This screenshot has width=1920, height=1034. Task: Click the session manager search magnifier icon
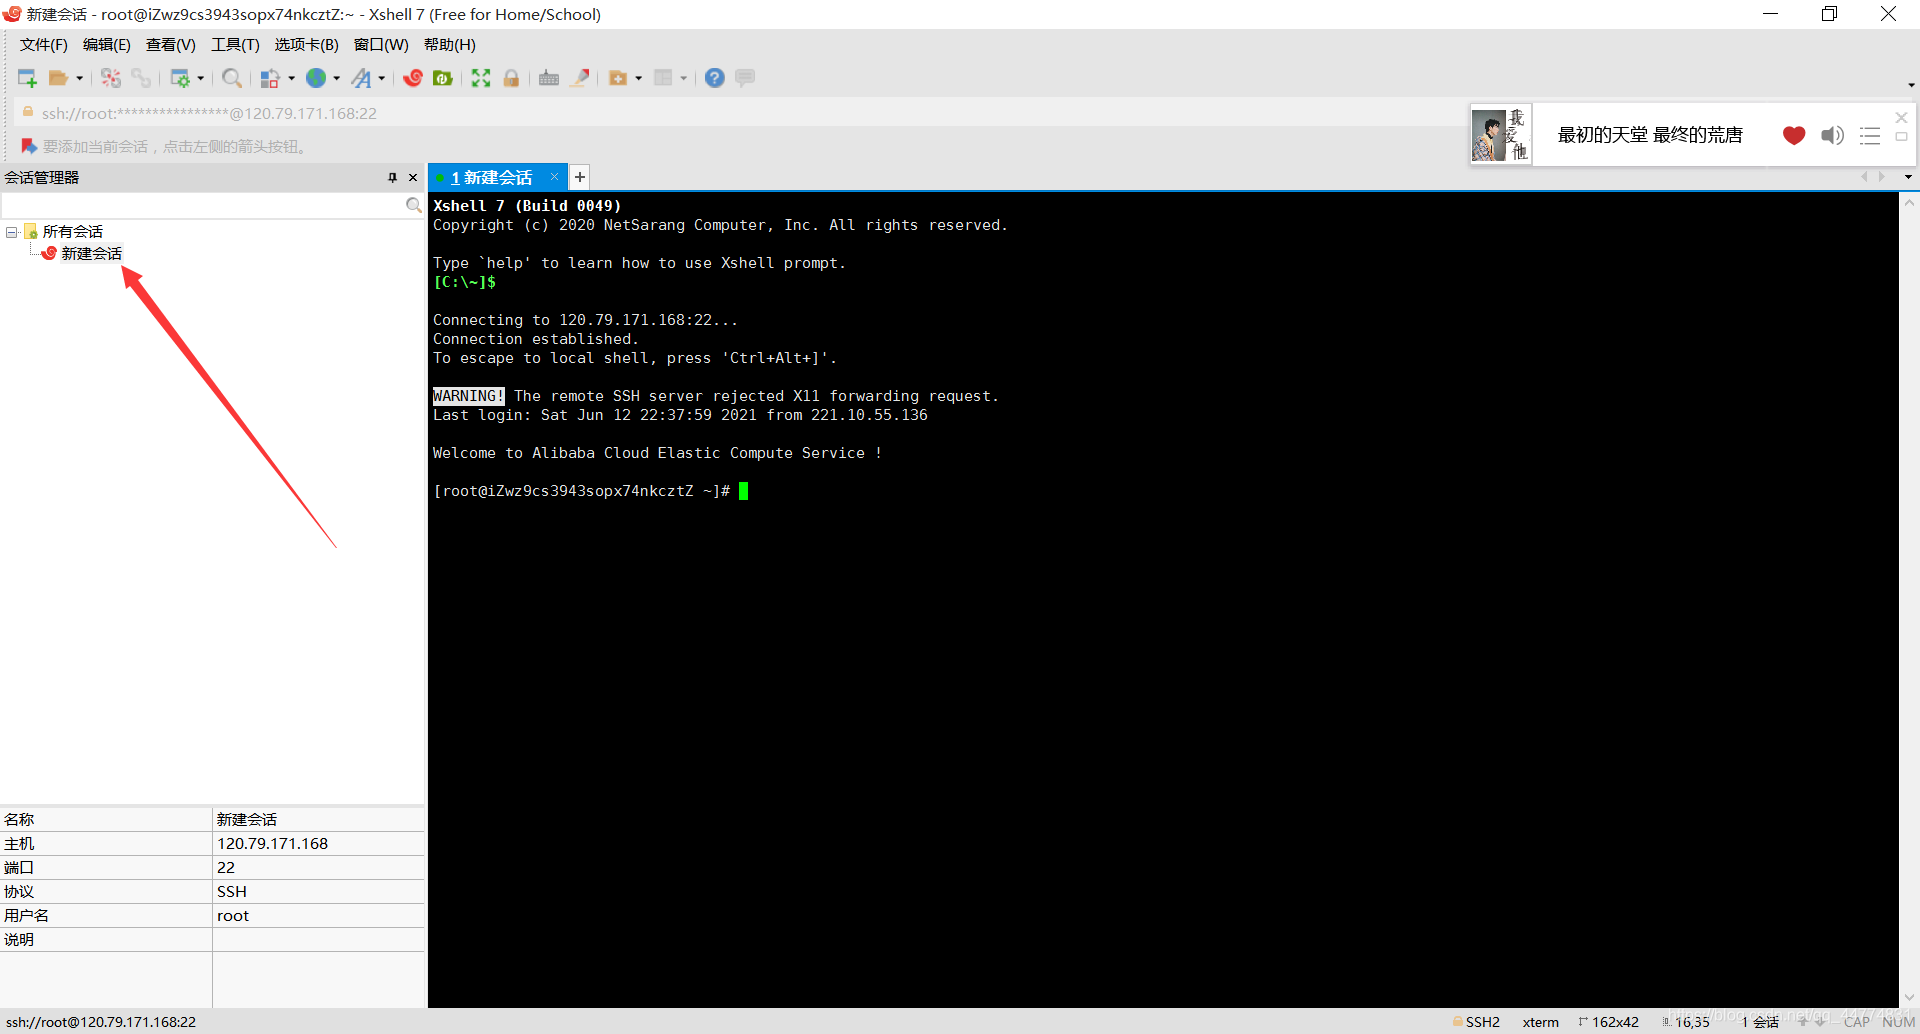(x=413, y=205)
